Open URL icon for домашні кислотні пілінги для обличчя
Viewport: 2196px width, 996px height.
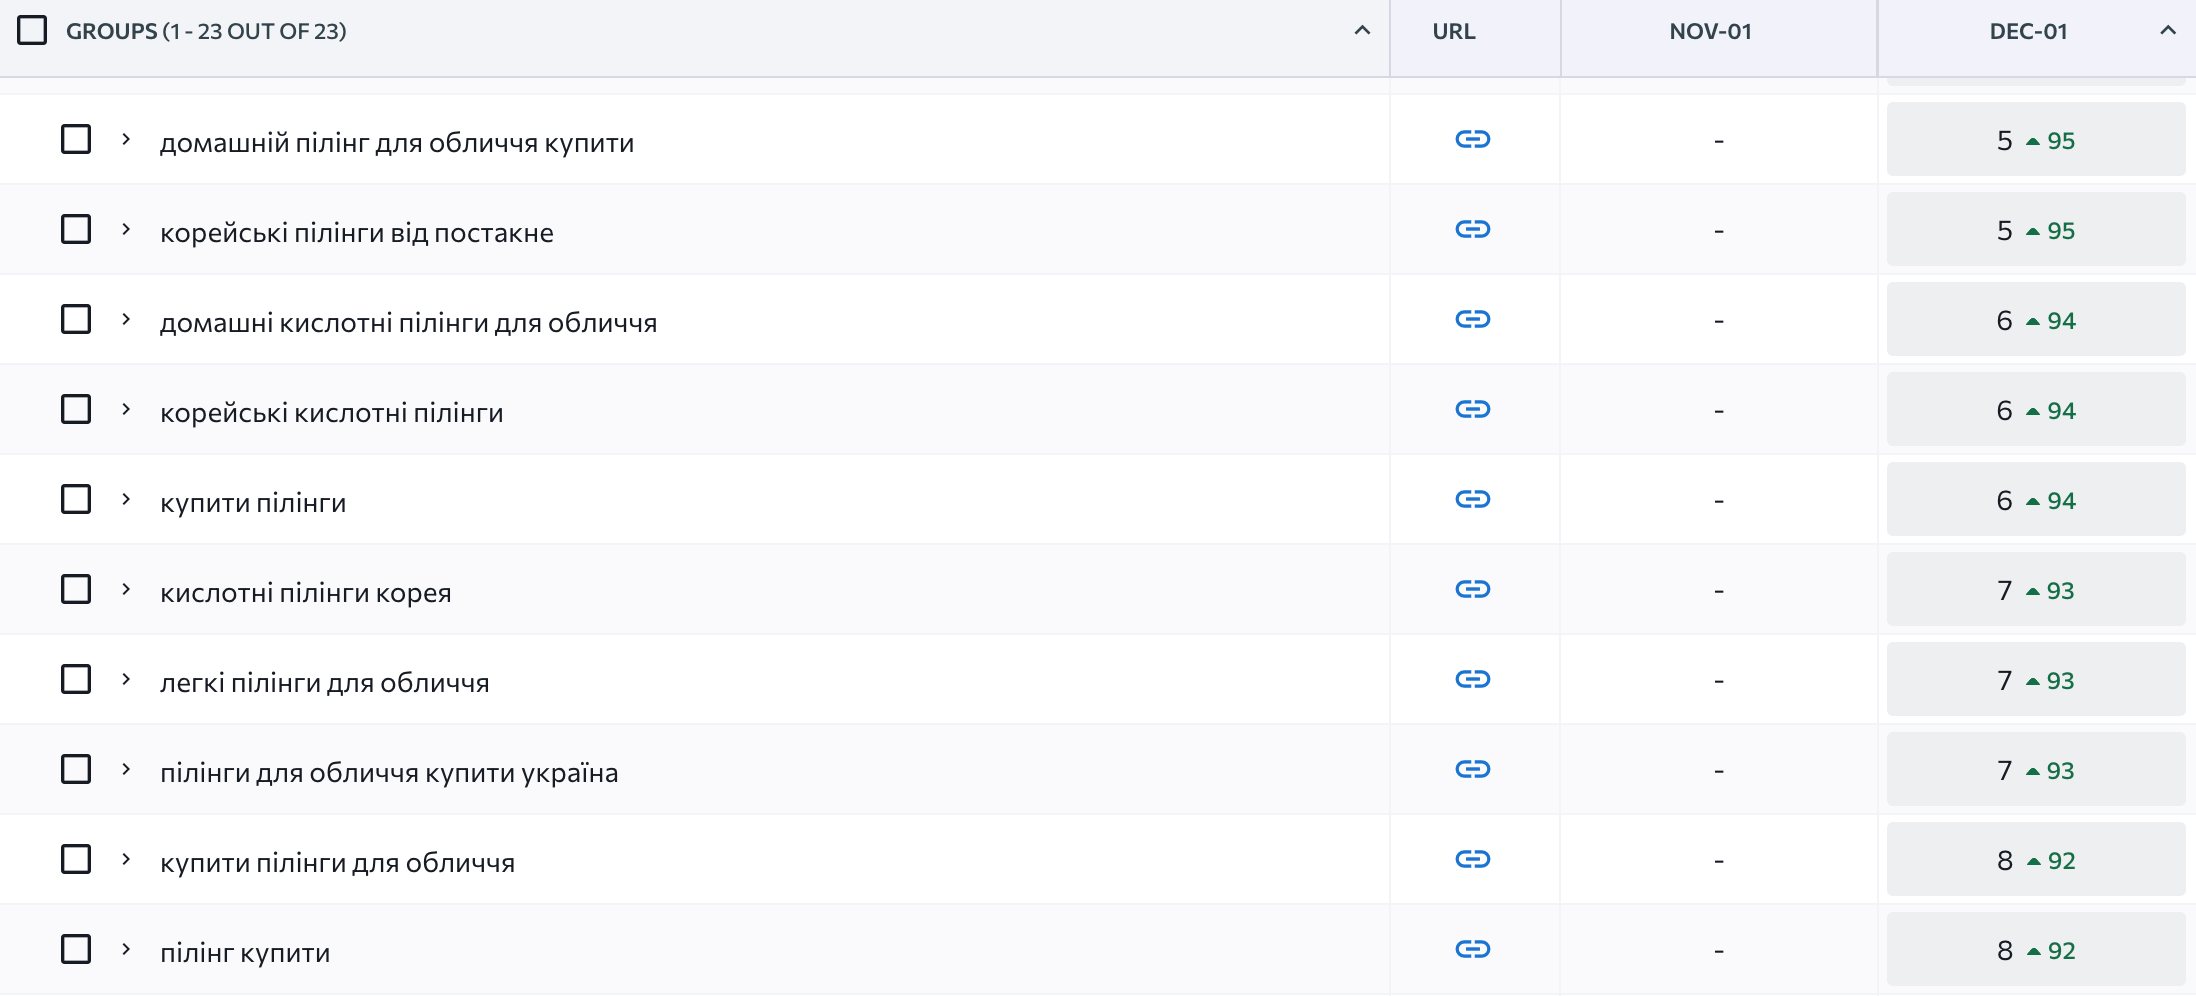[1472, 319]
